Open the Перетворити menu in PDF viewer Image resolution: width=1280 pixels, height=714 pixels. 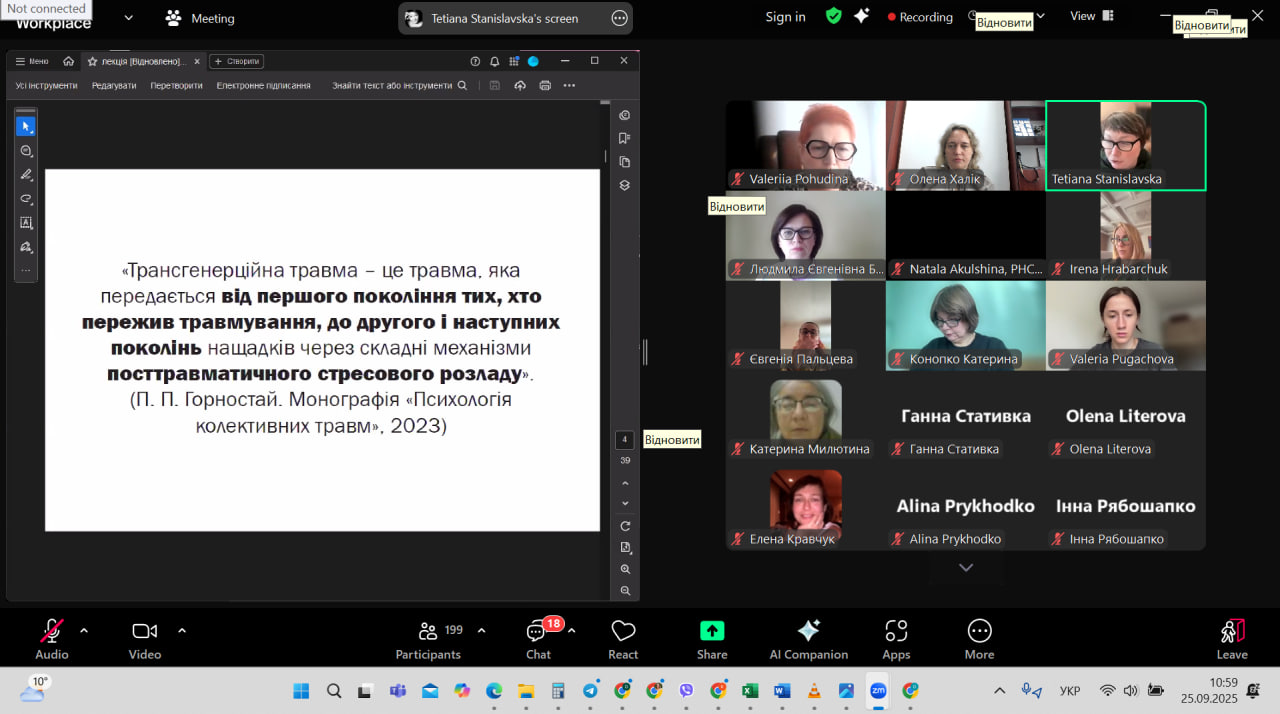pyautogui.click(x=176, y=86)
